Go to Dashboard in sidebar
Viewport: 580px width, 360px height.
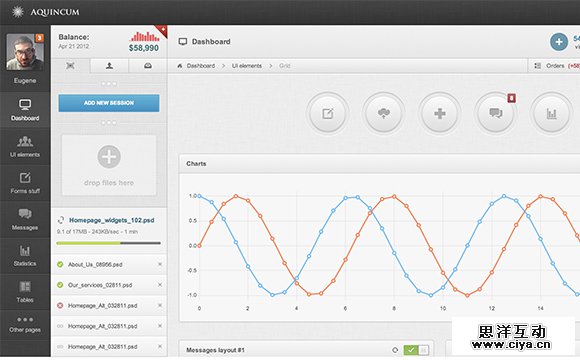coord(25,110)
